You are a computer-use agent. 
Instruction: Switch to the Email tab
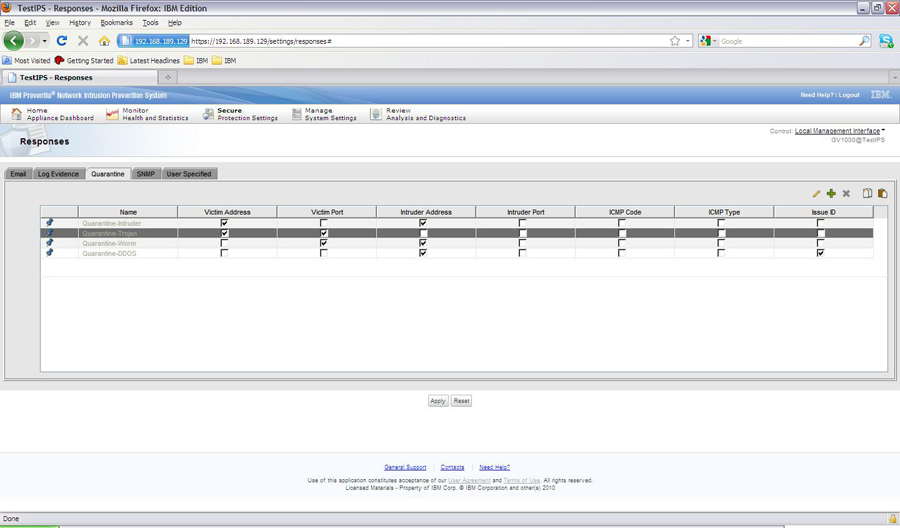(18, 174)
